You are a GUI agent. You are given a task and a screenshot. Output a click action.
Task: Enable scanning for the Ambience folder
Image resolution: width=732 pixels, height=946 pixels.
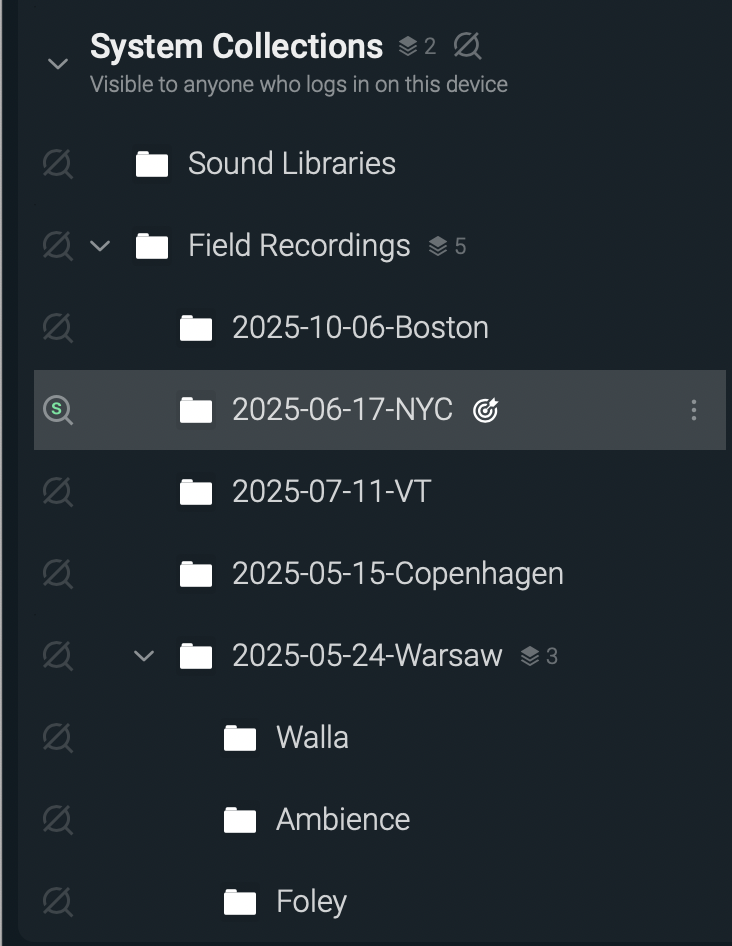58,819
